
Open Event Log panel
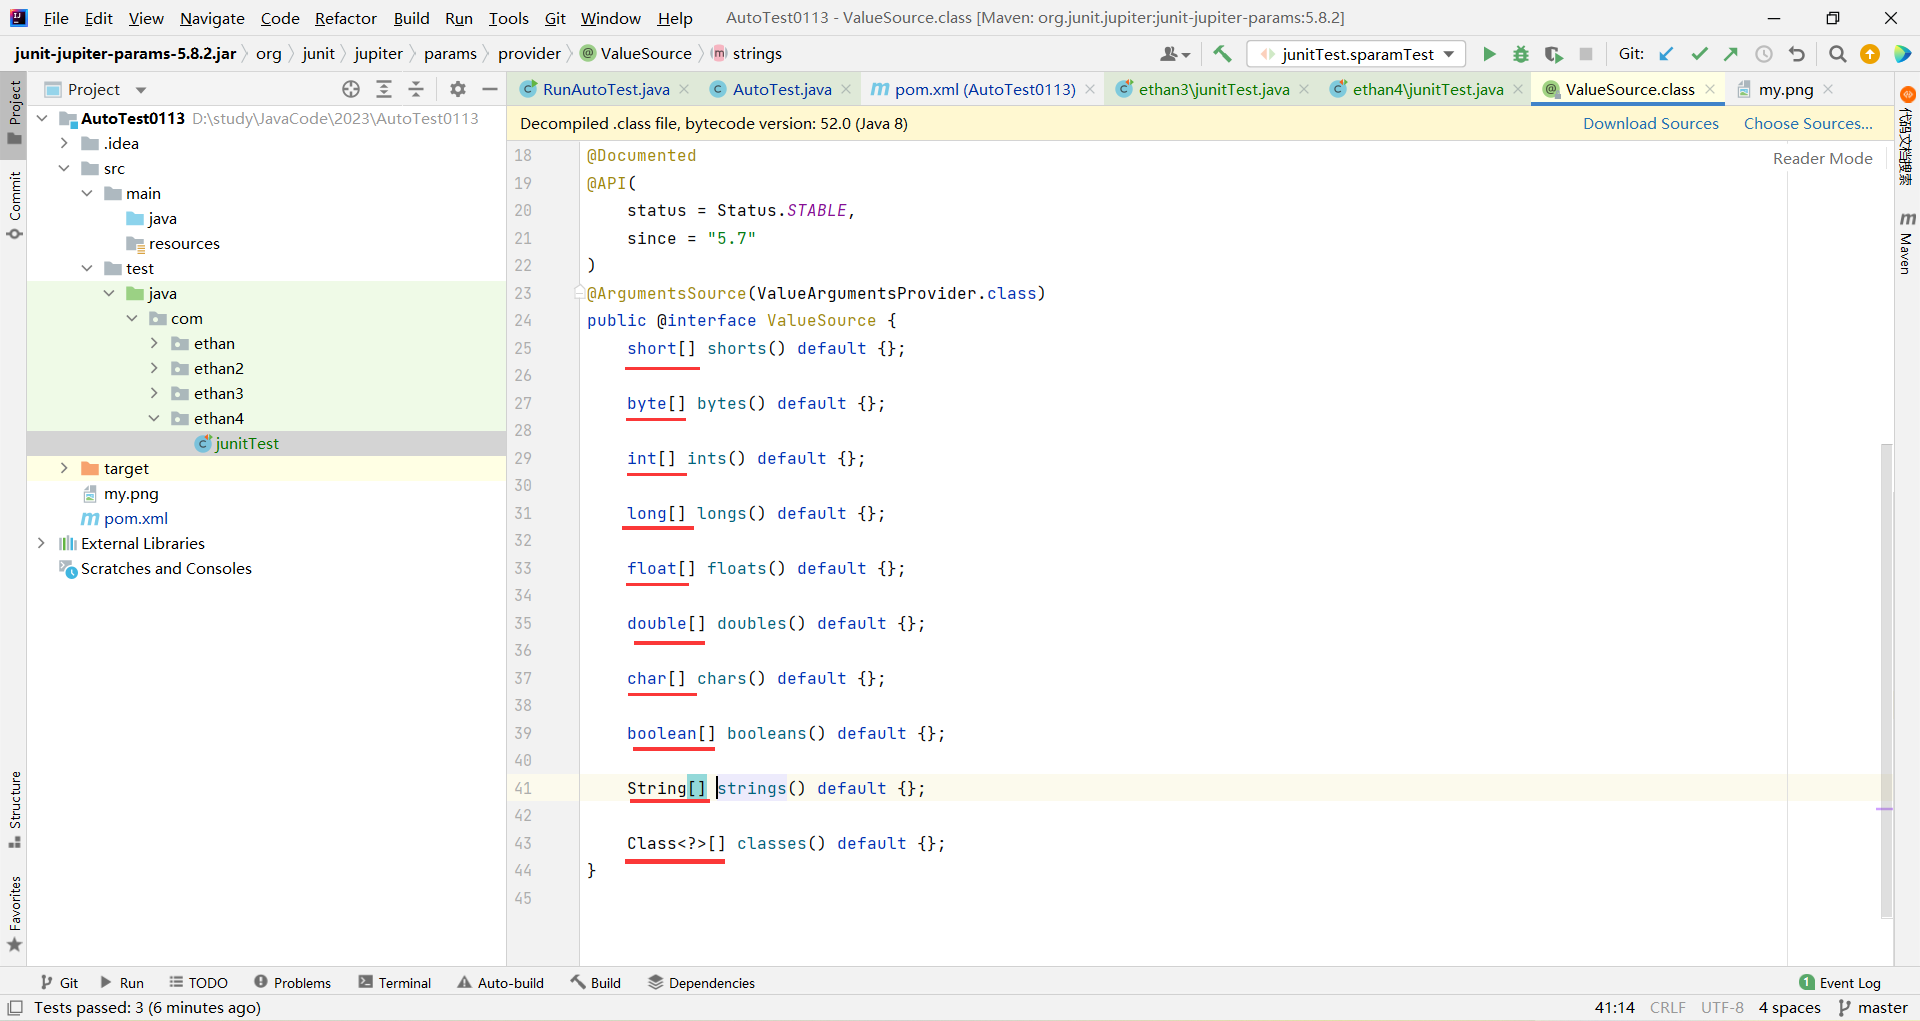pyautogui.click(x=1840, y=983)
